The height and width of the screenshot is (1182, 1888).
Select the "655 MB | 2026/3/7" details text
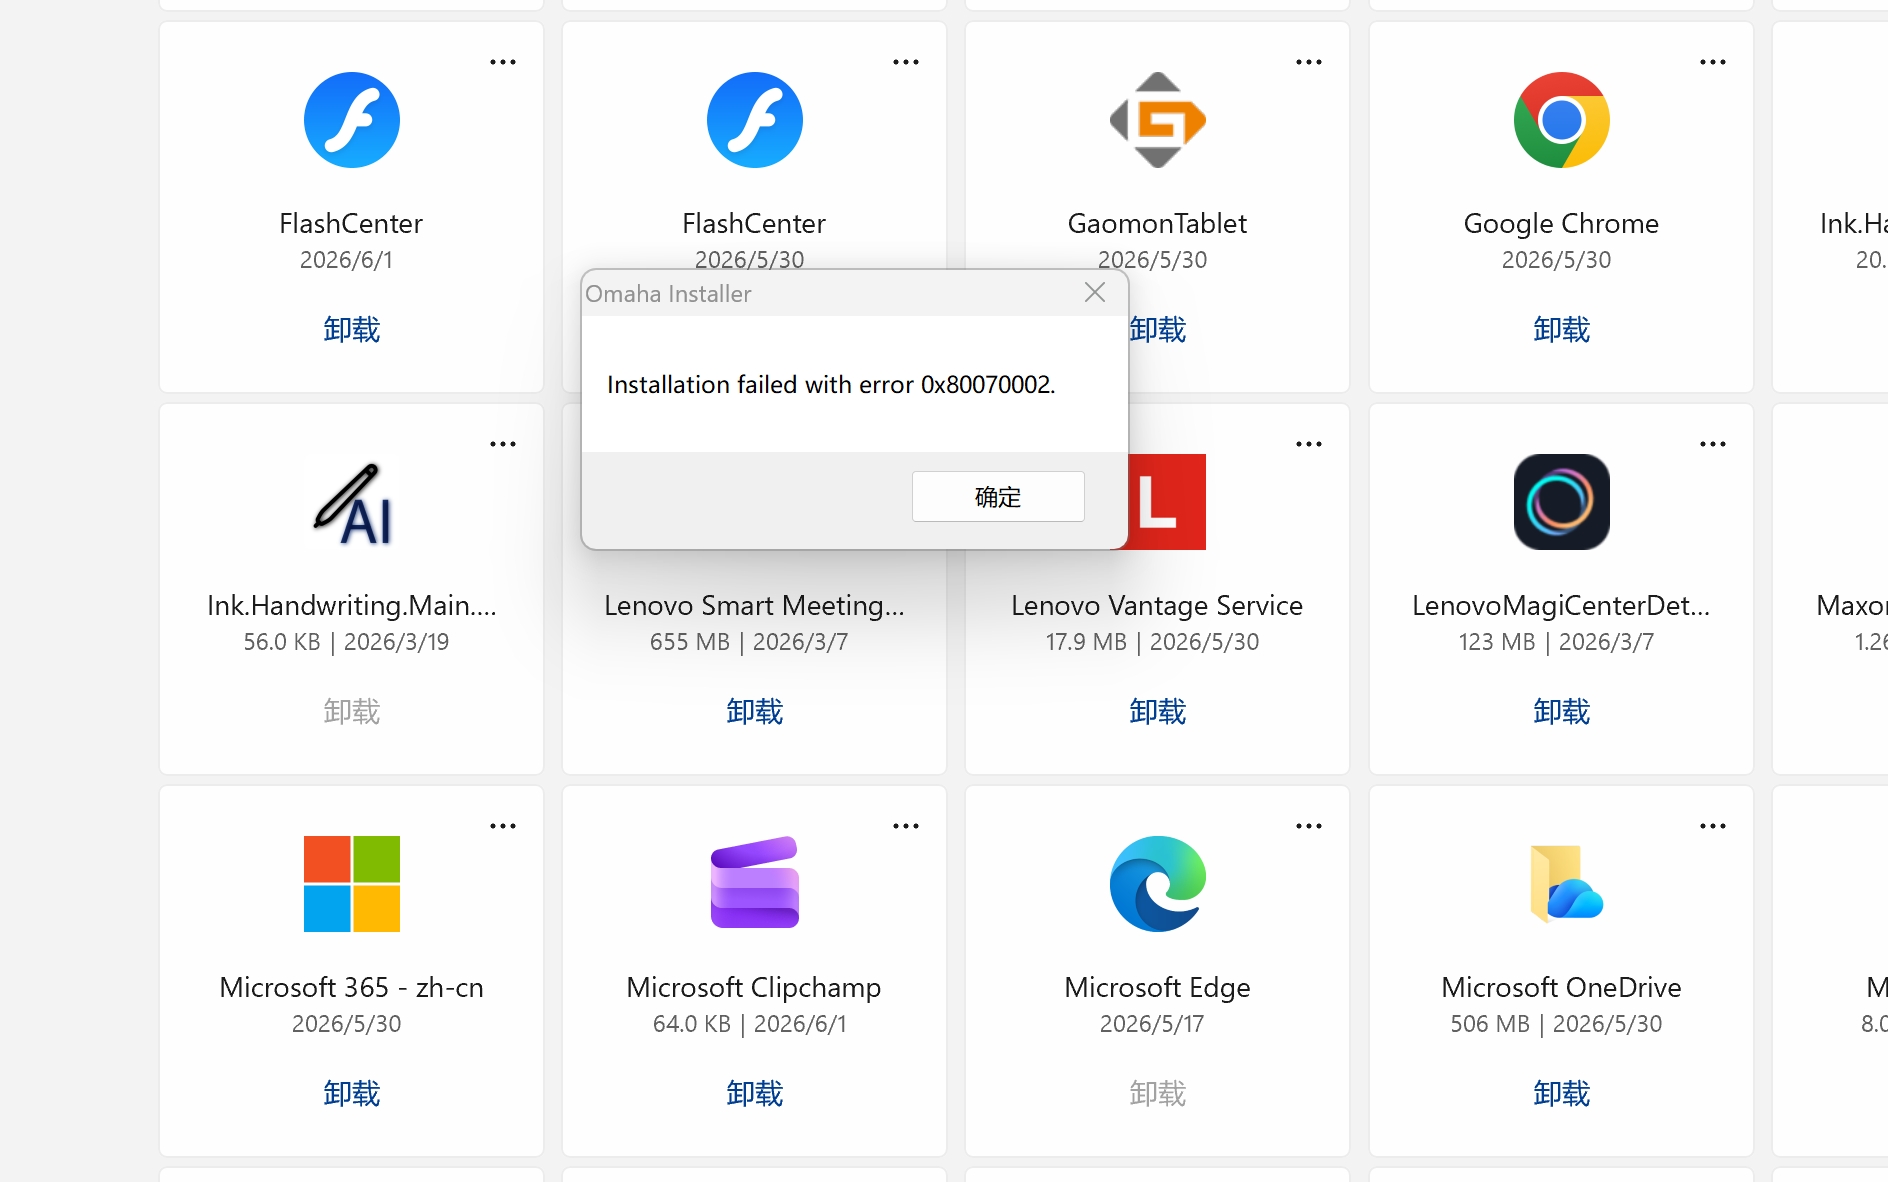[x=750, y=642]
